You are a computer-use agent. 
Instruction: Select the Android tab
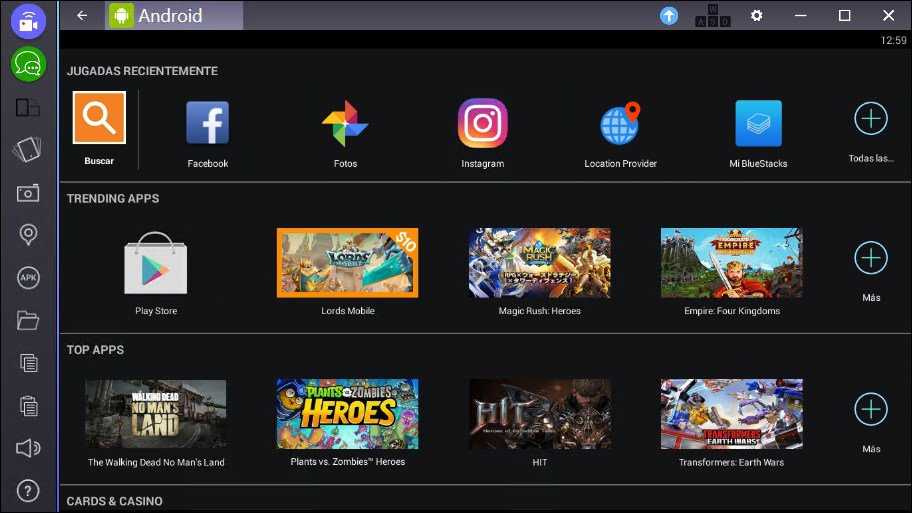[174, 16]
